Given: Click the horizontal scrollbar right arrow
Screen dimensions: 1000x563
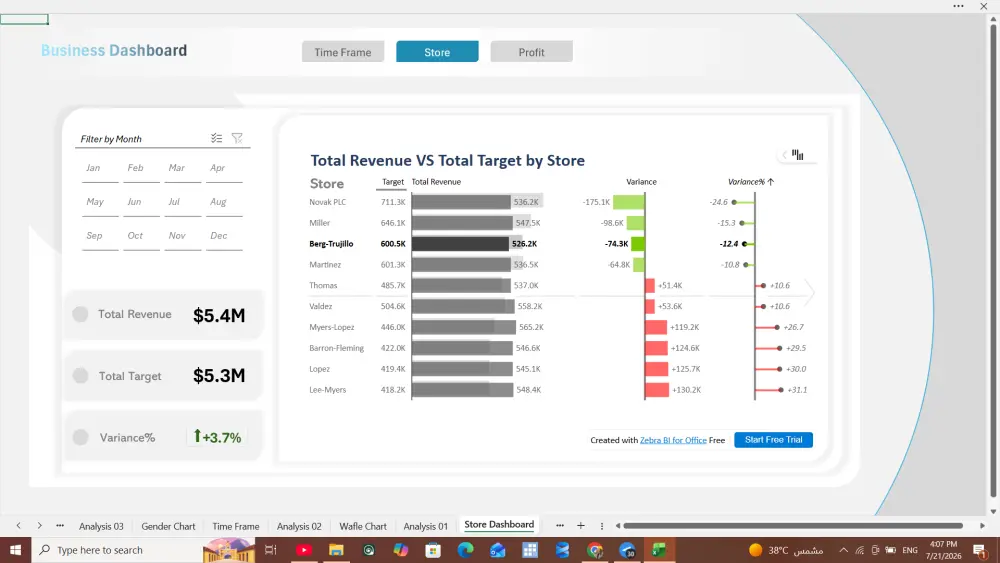Looking at the screenshot, I should 982,525.
